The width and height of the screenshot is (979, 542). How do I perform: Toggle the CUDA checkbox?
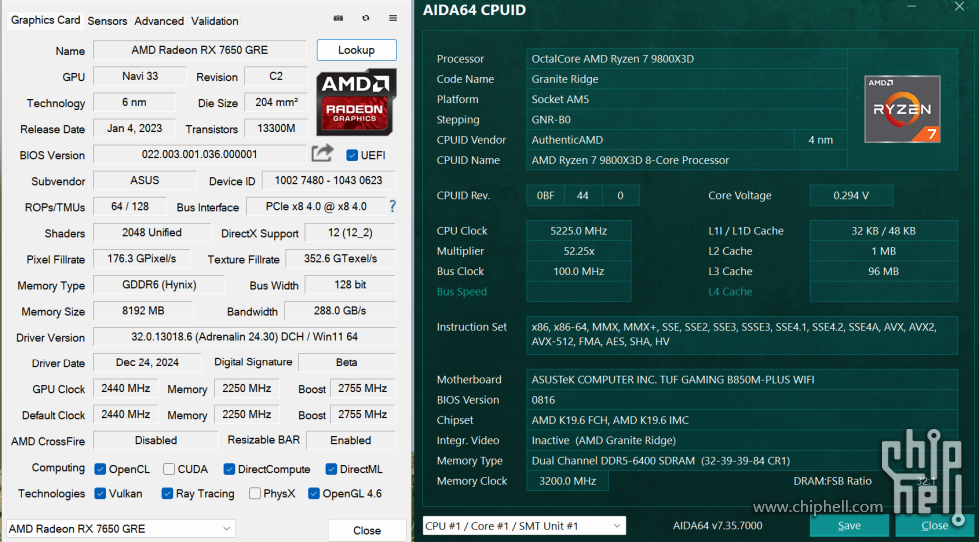pos(169,469)
